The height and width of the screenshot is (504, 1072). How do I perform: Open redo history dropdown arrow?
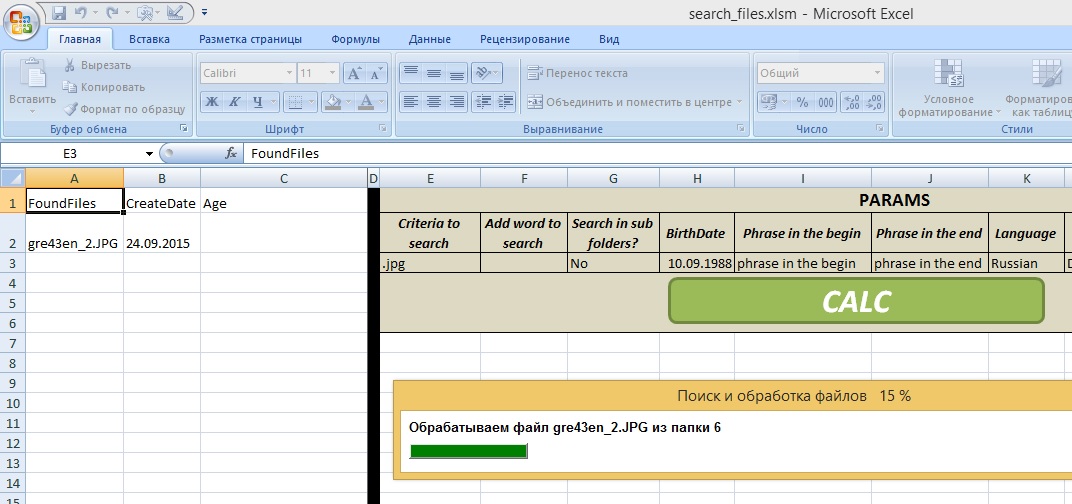click(x=126, y=12)
